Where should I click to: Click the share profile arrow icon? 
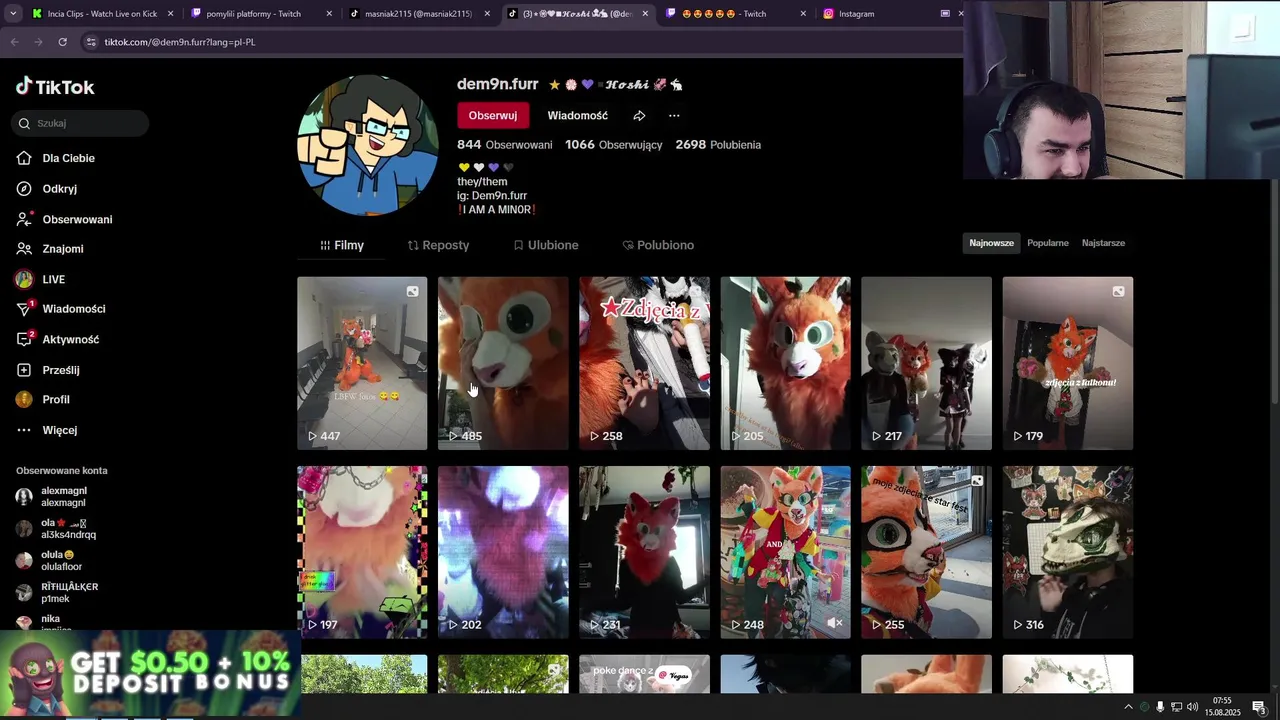[639, 115]
